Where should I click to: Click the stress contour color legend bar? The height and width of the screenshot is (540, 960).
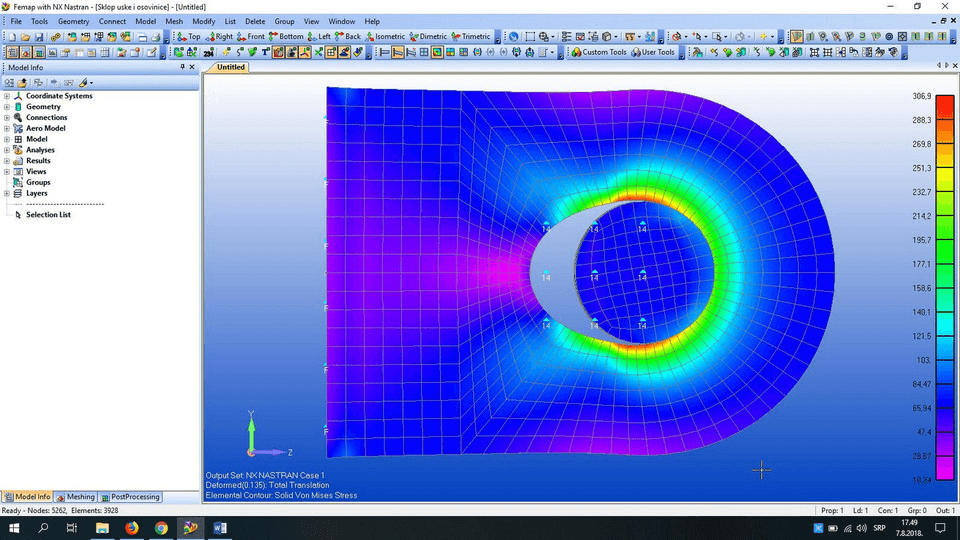(x=944, y=288)
